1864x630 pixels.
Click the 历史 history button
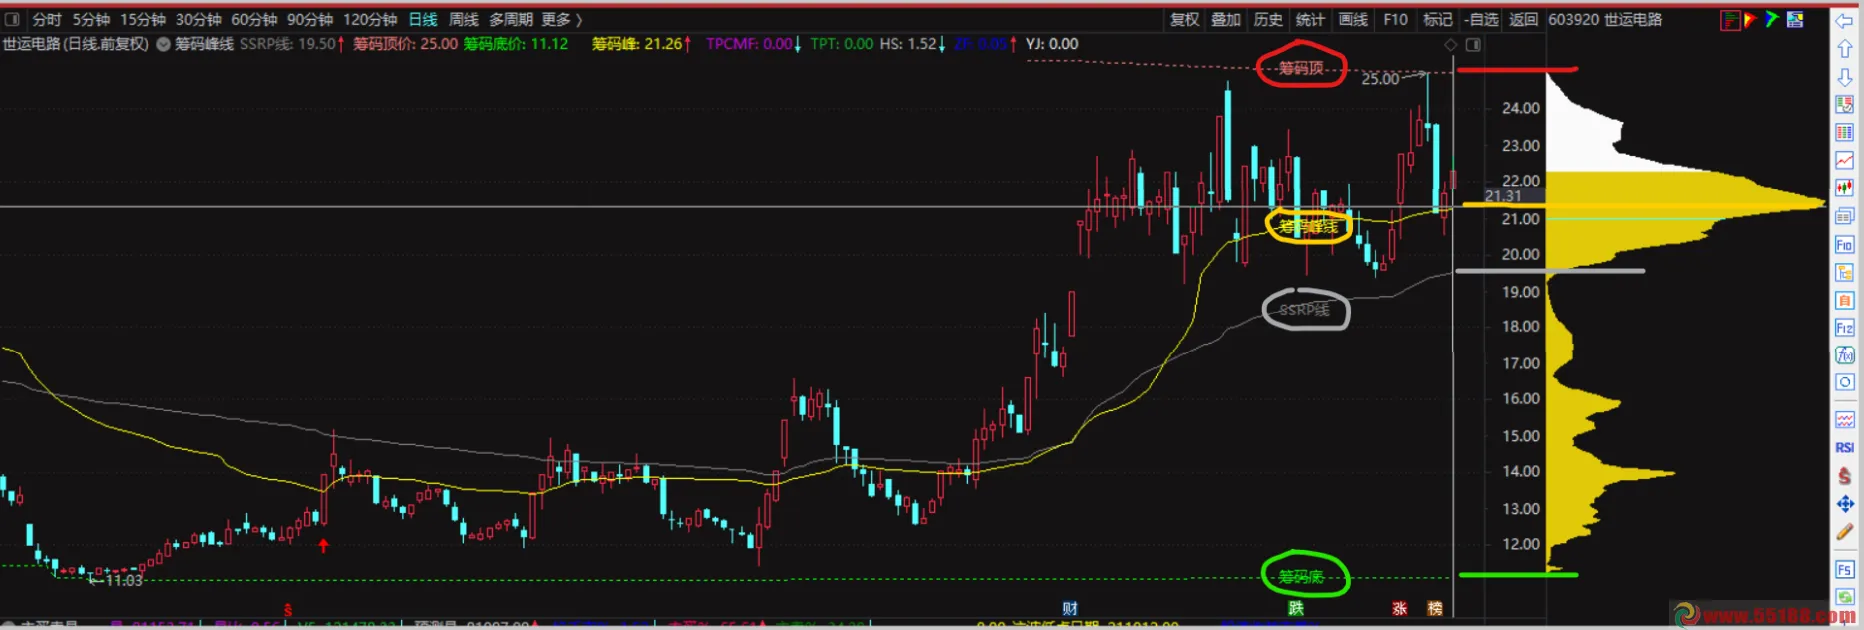(x=1268, y=19)
